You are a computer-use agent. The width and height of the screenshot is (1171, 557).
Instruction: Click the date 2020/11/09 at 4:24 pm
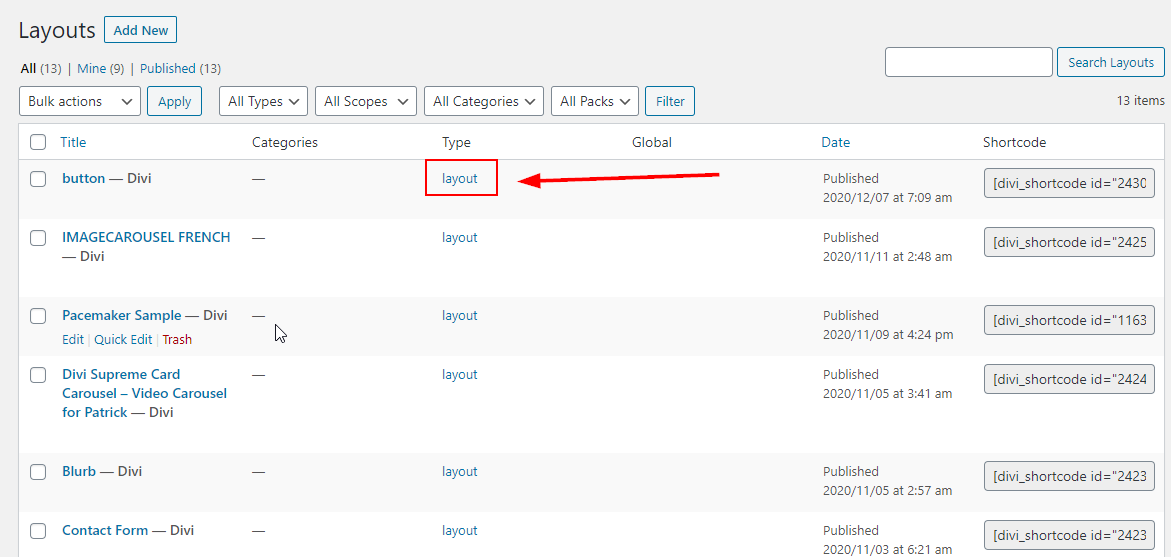coord(888,335)
